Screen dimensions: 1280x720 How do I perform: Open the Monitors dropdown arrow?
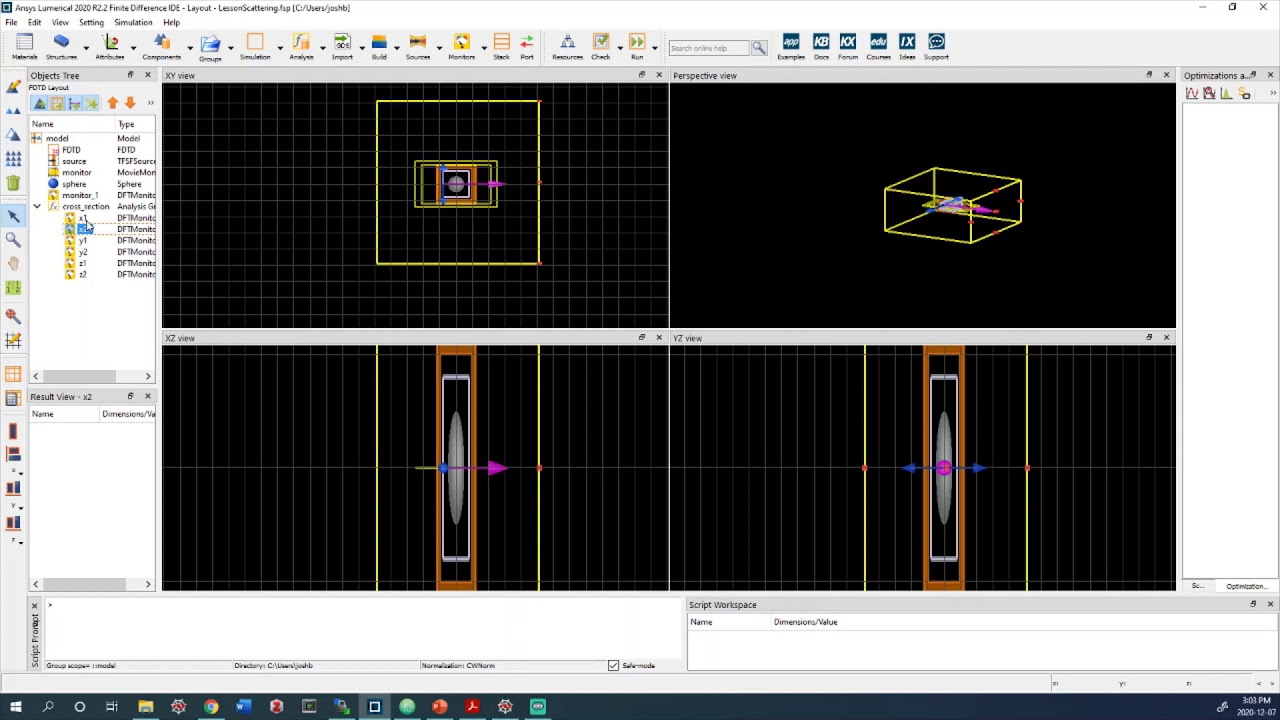click(484, 47)
